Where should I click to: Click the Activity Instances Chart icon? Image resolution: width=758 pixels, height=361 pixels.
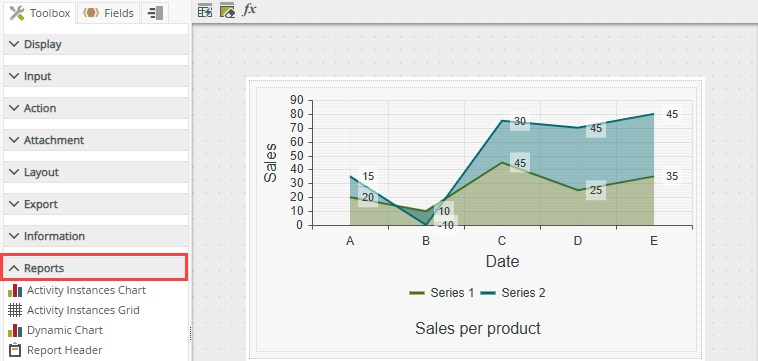(x=15, y=290)
